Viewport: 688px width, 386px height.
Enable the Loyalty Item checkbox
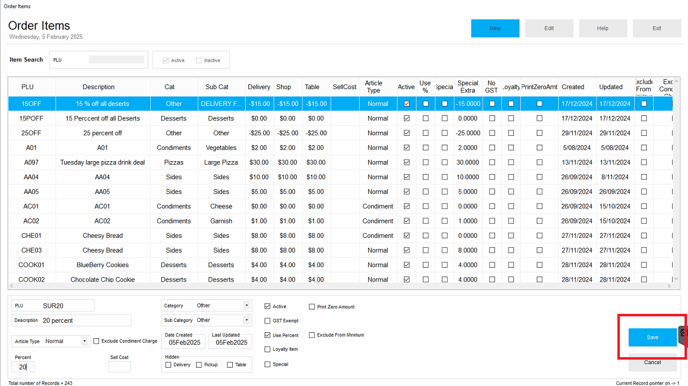(x=267, y=349)
